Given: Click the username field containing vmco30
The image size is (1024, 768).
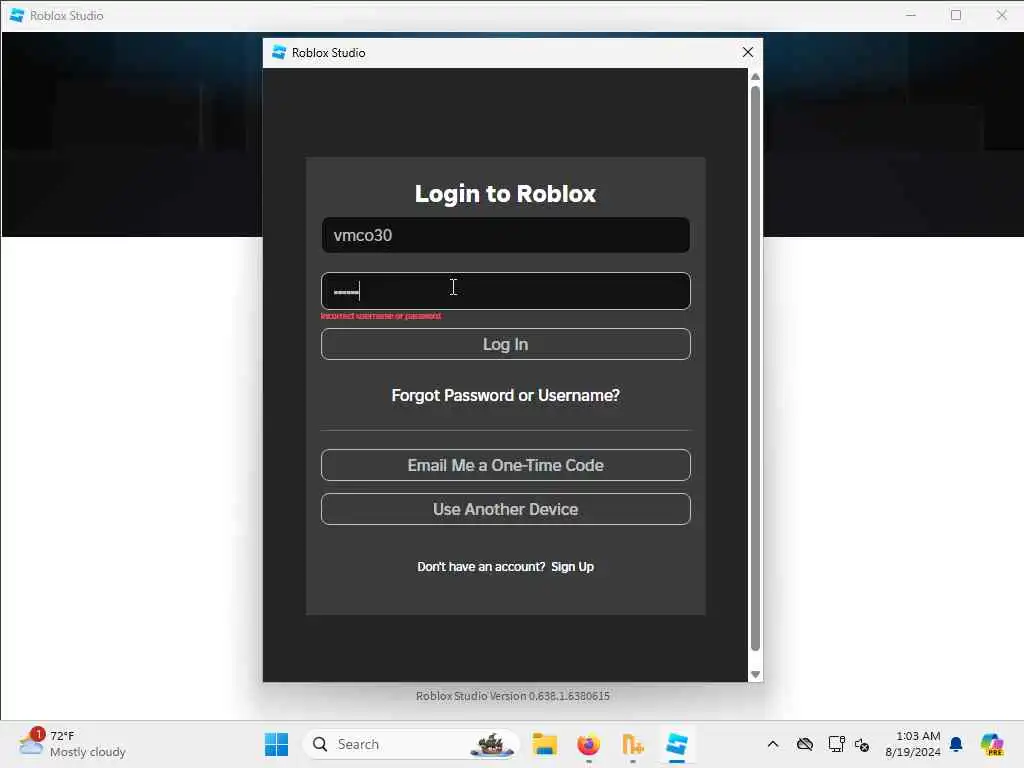Looking at the screenshot, I should pyautogui.click(x=505, y=235).
